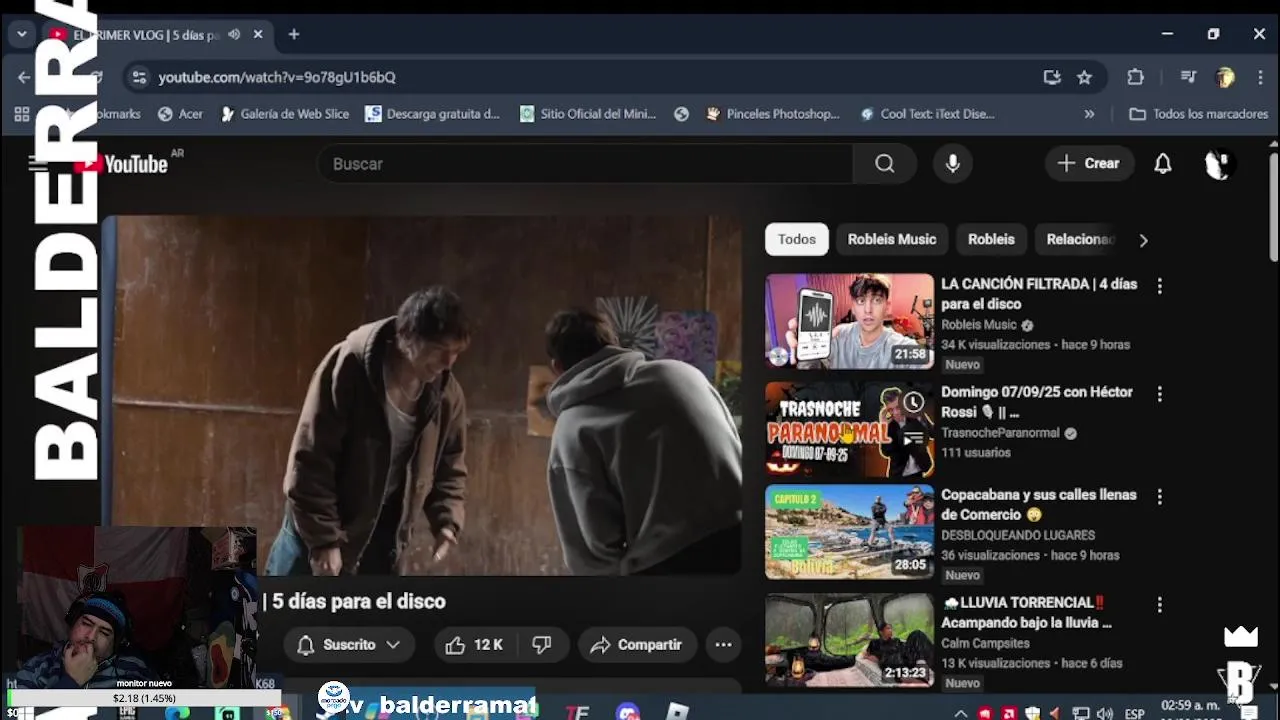Open Cool Text iText bookmark
This screenshot has height=720, width=1280.
tap(927, 114)
